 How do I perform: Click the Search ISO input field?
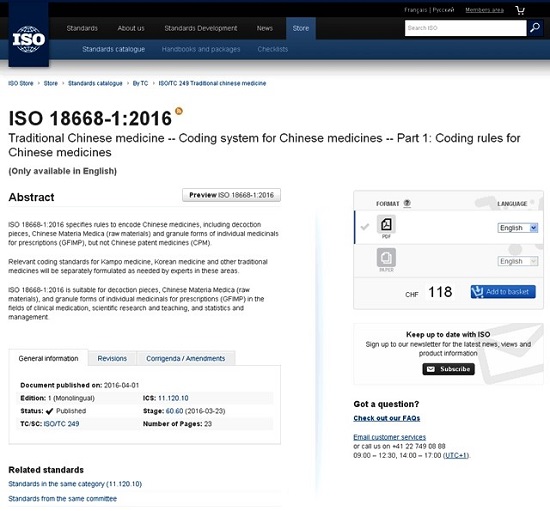coord(465,28)
